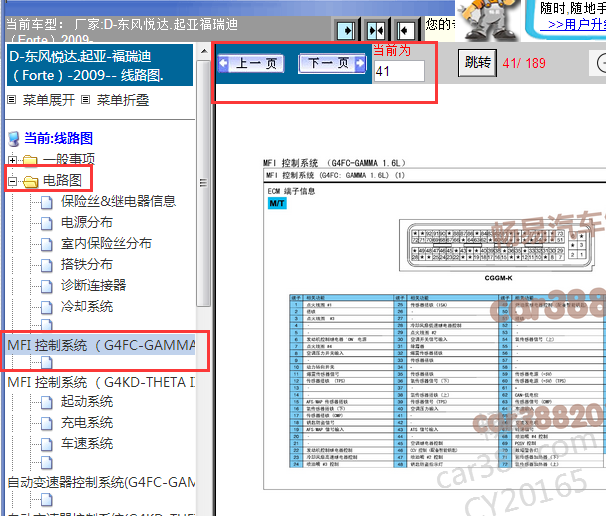Click the collapse-both-arrows toolbar icon
The image size is (606, 516).
[376, 30]
